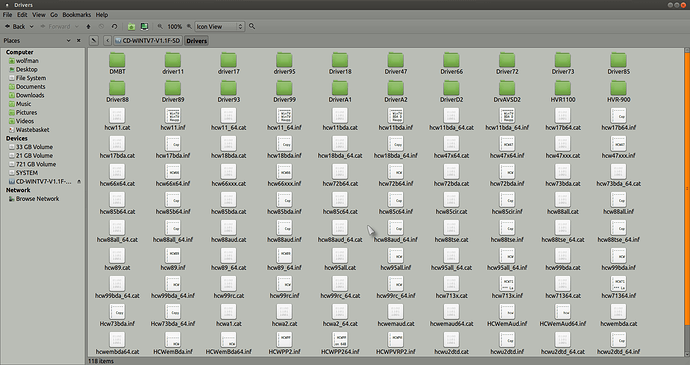Show earlier path segments with left chevron
Screen dimensions: 690x365
(x=107, y=41)
